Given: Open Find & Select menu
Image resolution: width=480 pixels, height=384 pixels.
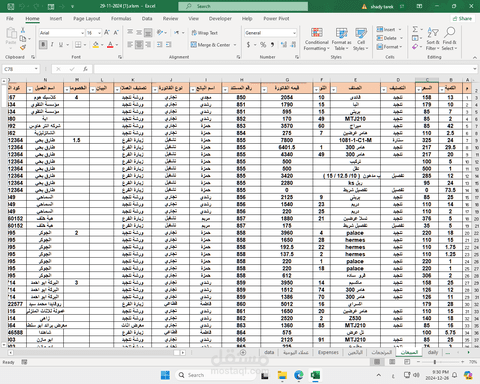Looking at the screenshot, I should [449, 39].
